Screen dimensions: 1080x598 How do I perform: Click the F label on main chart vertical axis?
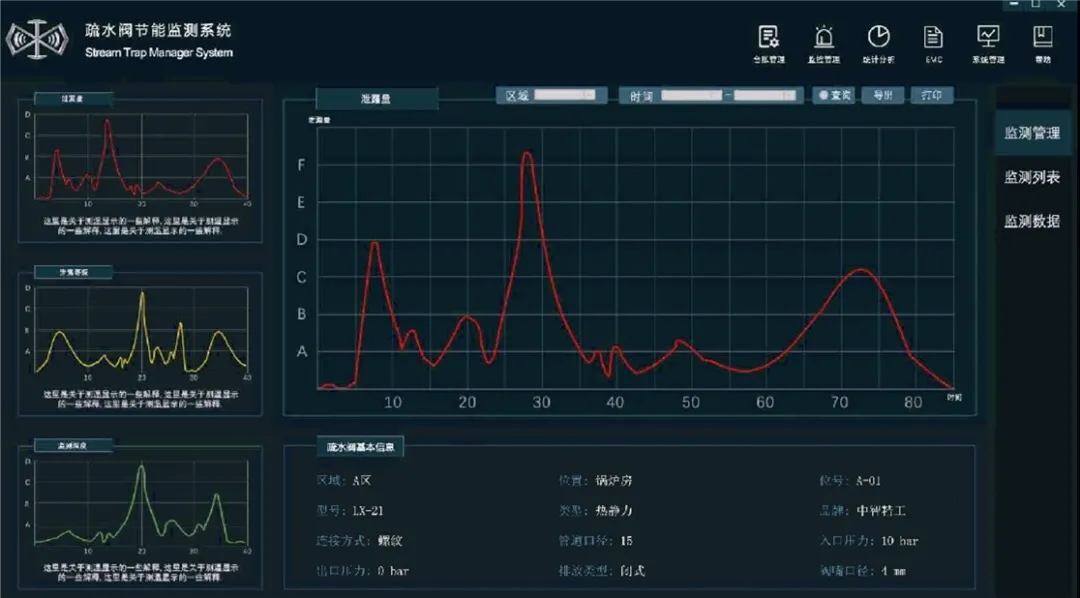[x=301, y=165]
